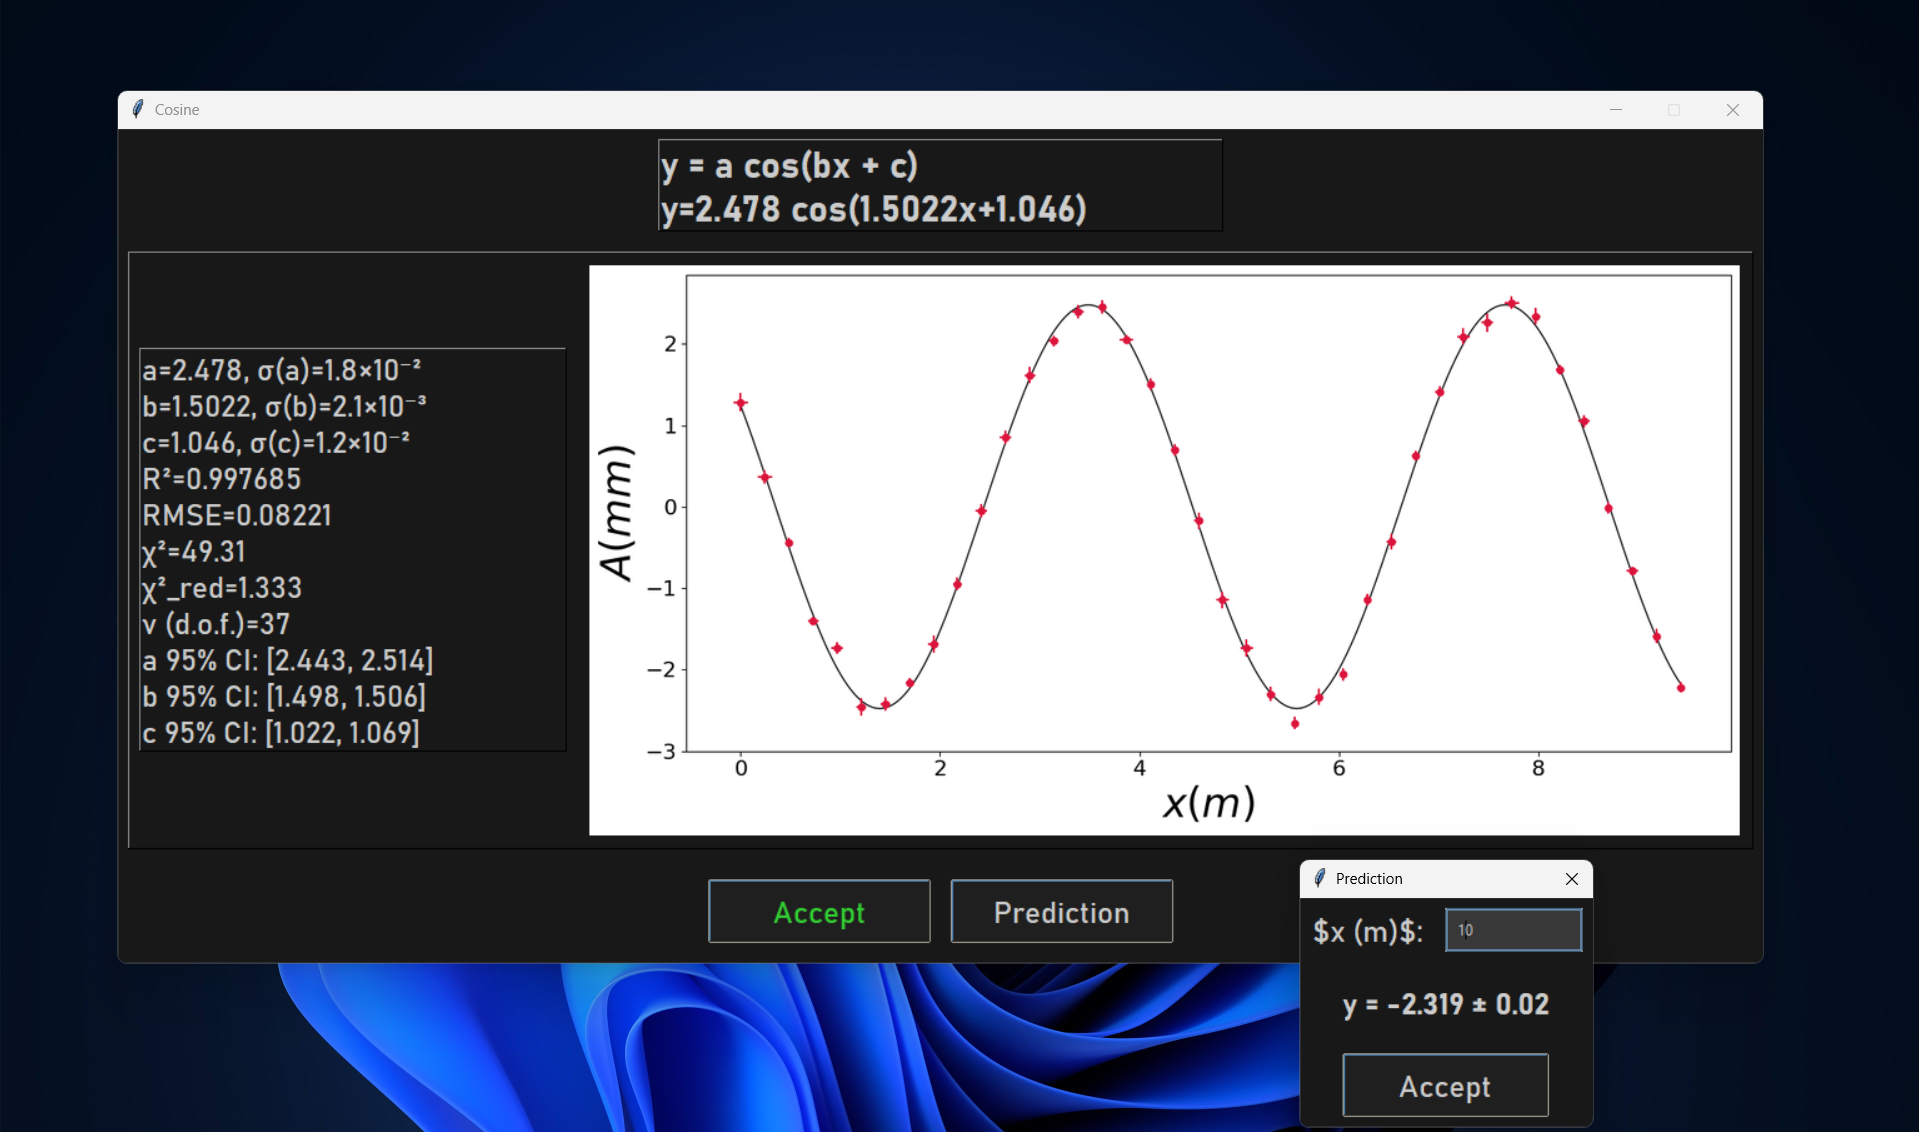Click the a 95% CI line
This screenshot has width=1919, height=1132.
coord(288,660)
